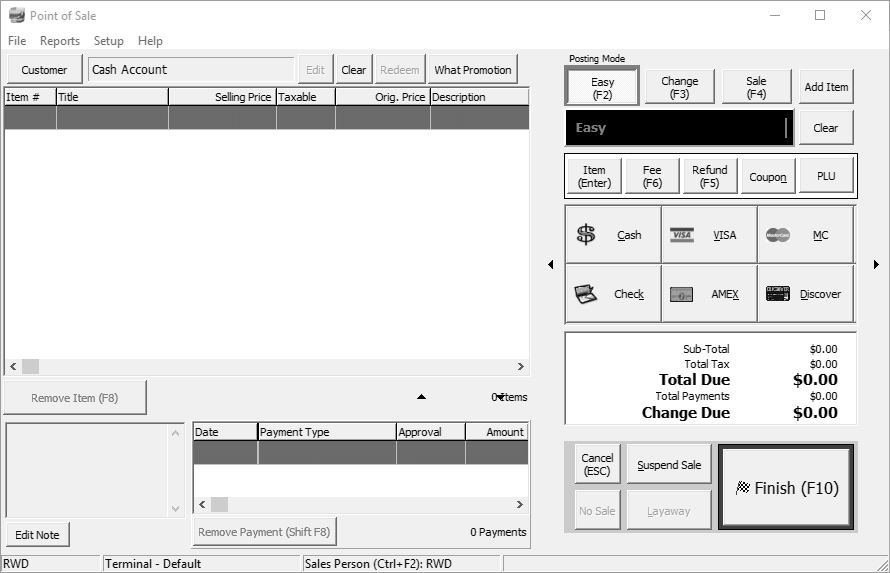The image size is (890, 573).
Task: Click Description column header
Action: pyautogui.click(x=480, y=97)
